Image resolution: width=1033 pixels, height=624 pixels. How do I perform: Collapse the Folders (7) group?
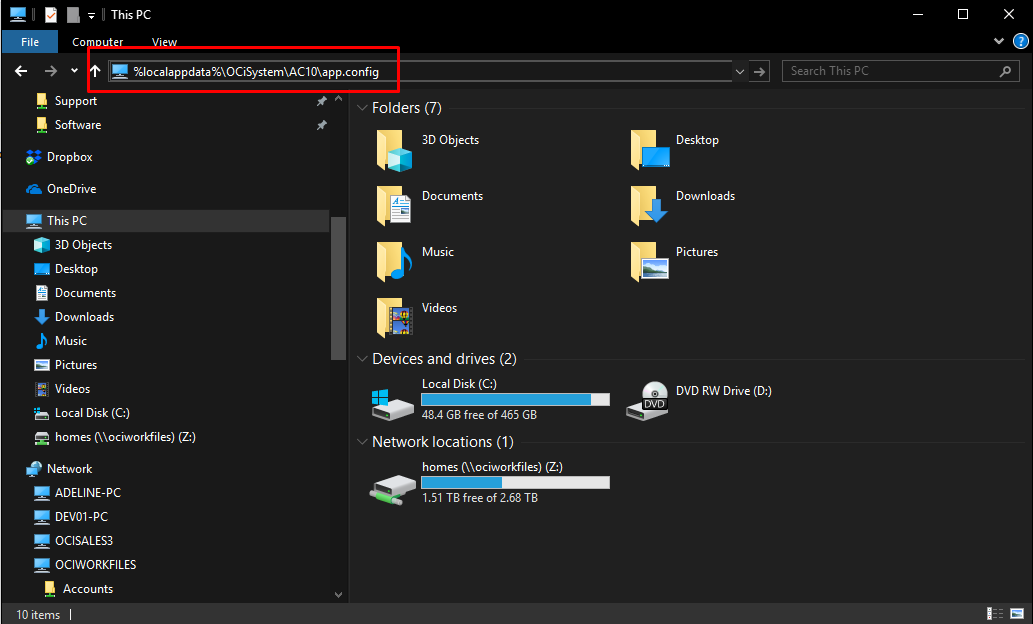point(362,107)
